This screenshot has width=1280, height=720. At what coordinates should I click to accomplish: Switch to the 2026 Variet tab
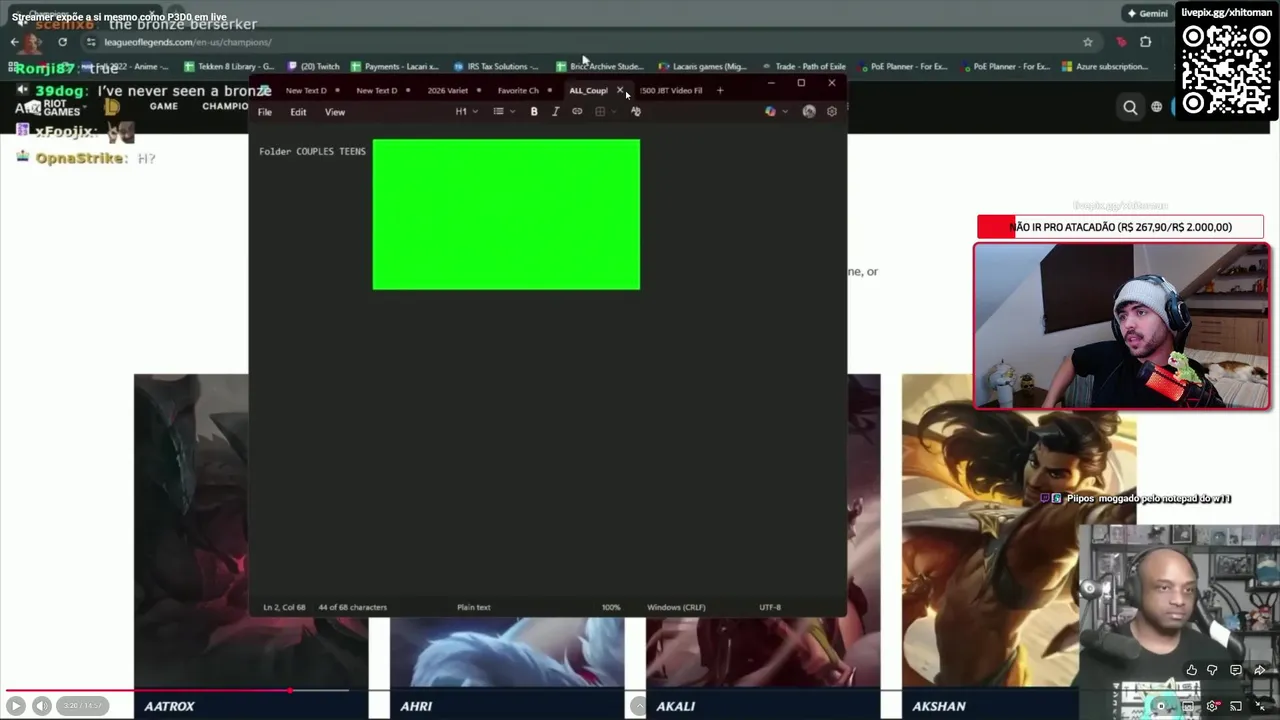[448, 90]
